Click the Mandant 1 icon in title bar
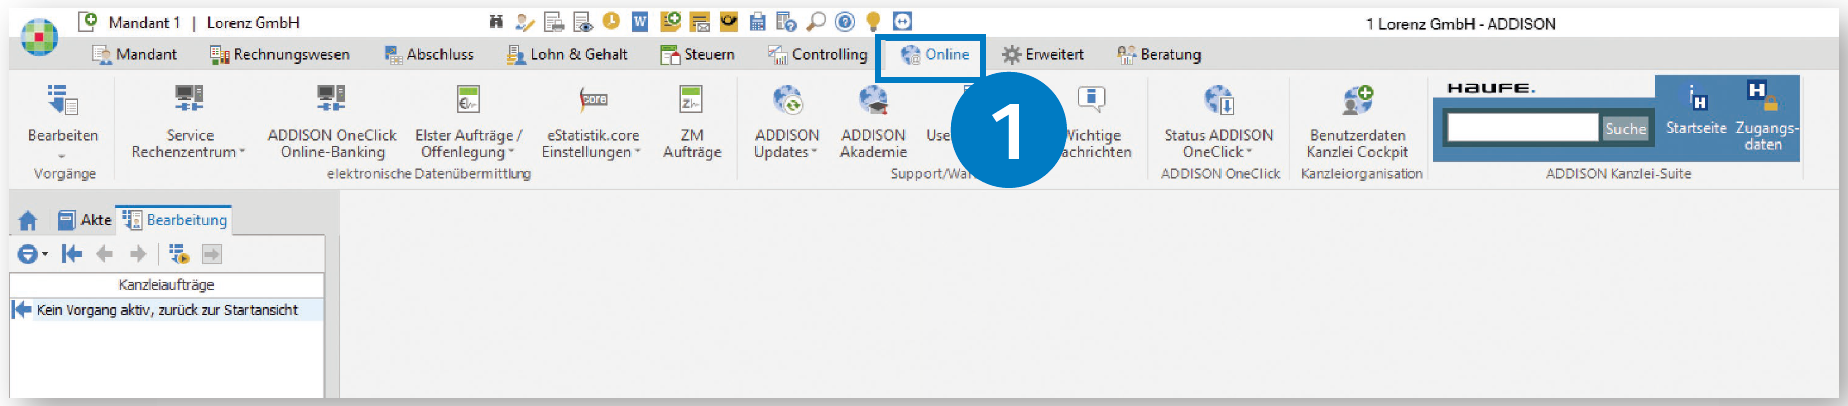This screenshot has height=406, width=1848. [x=89, y=21]
